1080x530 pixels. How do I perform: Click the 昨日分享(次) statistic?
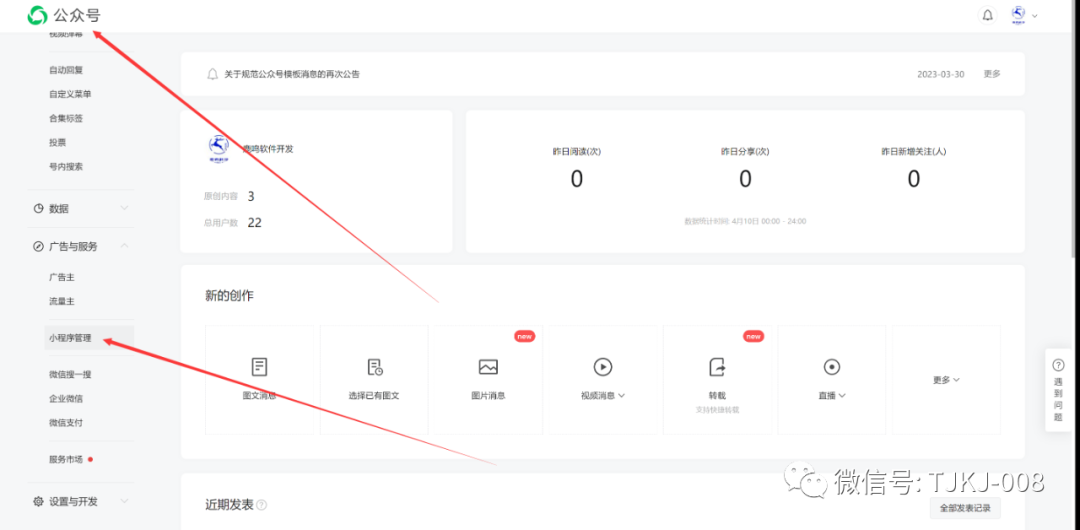[745, 169]
